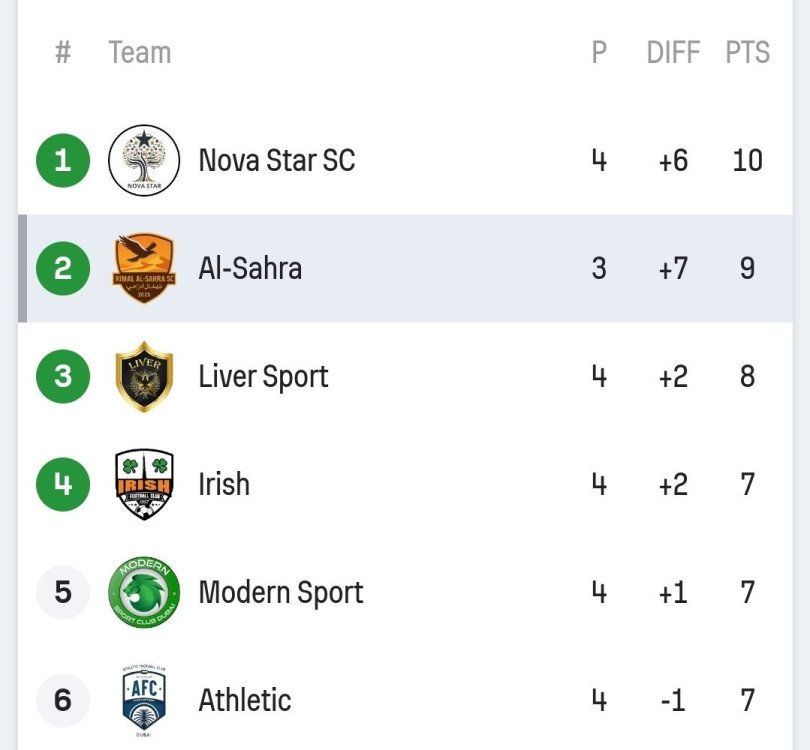Viewport: 810px width, 750px height.
Task: Sort by the DIFF column header
Action: 673,52
